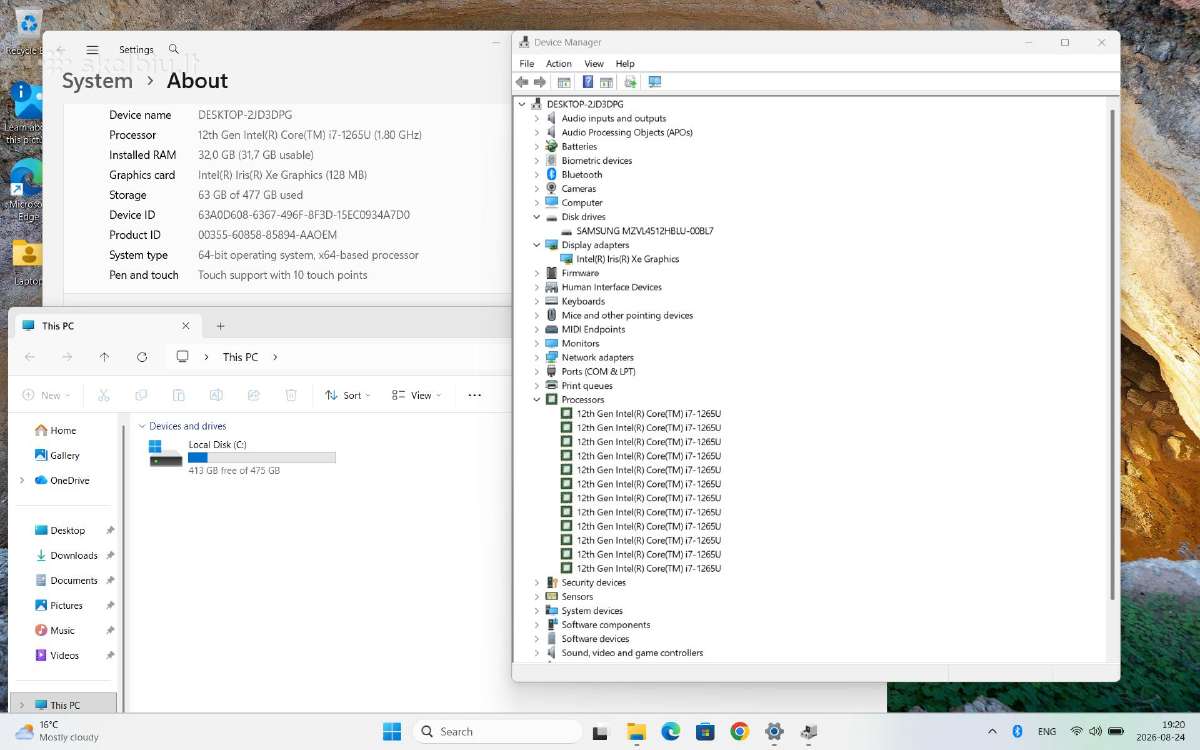Open the Sort dropdown in File Explorer

point(348,395)
